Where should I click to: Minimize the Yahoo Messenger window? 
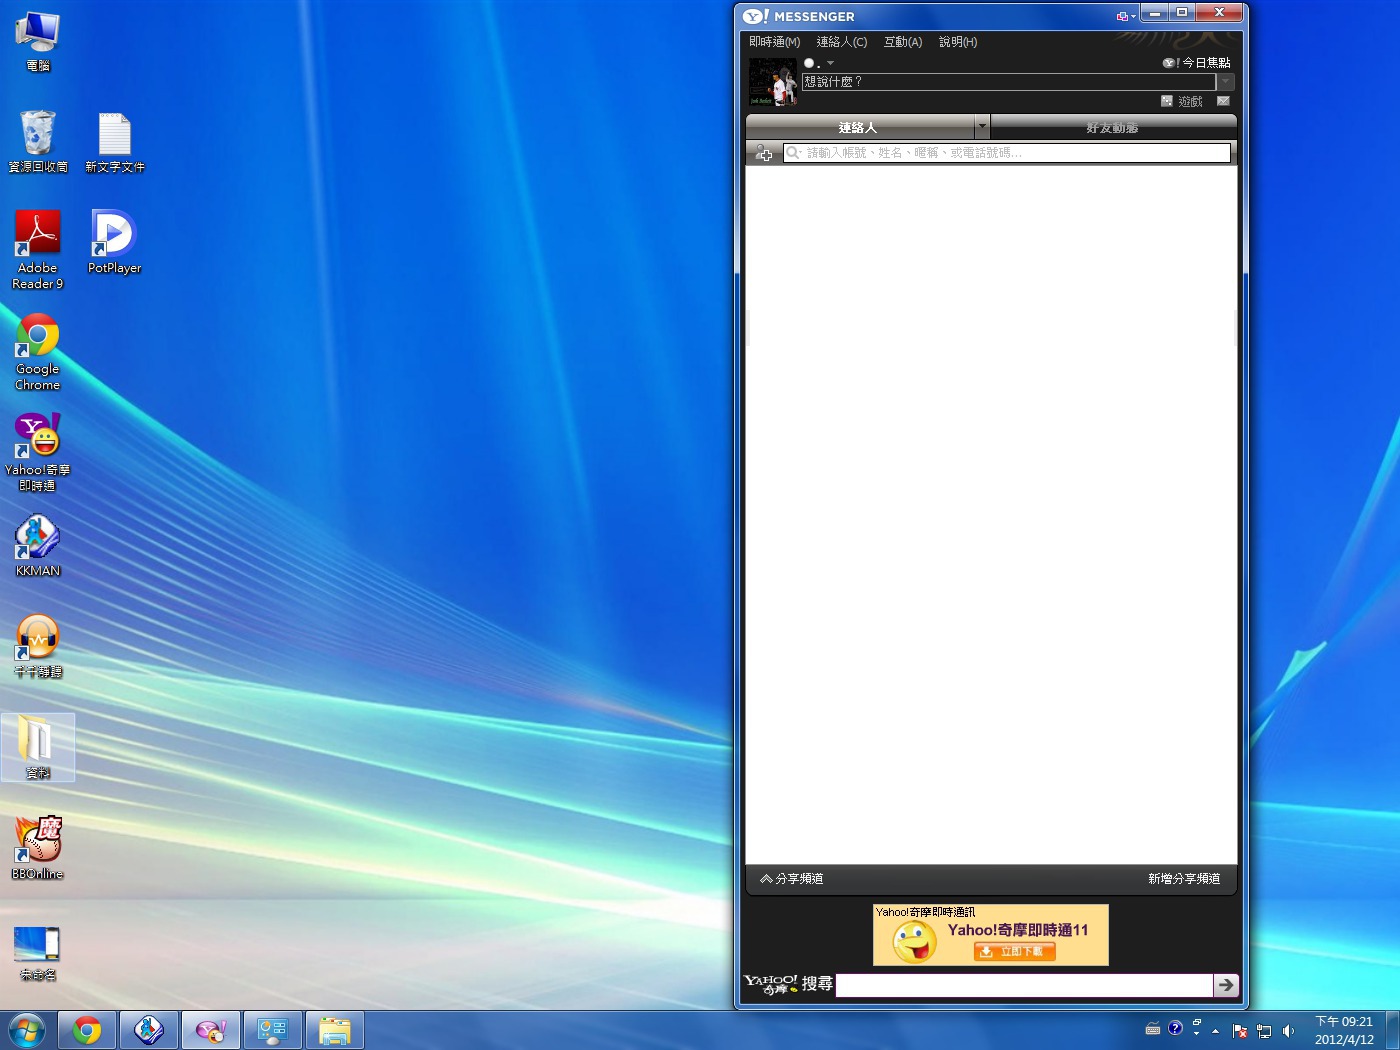tap(1155, 13)
